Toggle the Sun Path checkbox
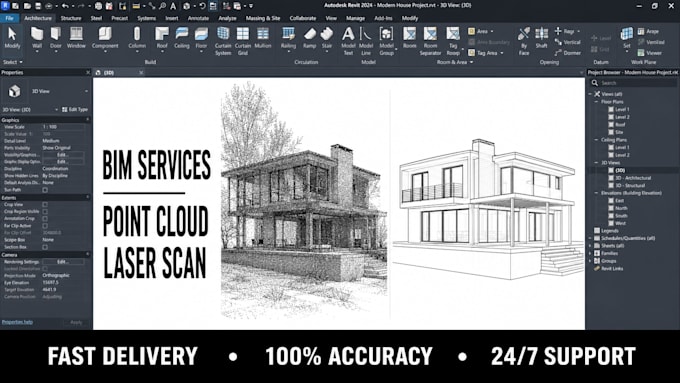The width and height of the screenshot is (680, 383). point(45,190)
